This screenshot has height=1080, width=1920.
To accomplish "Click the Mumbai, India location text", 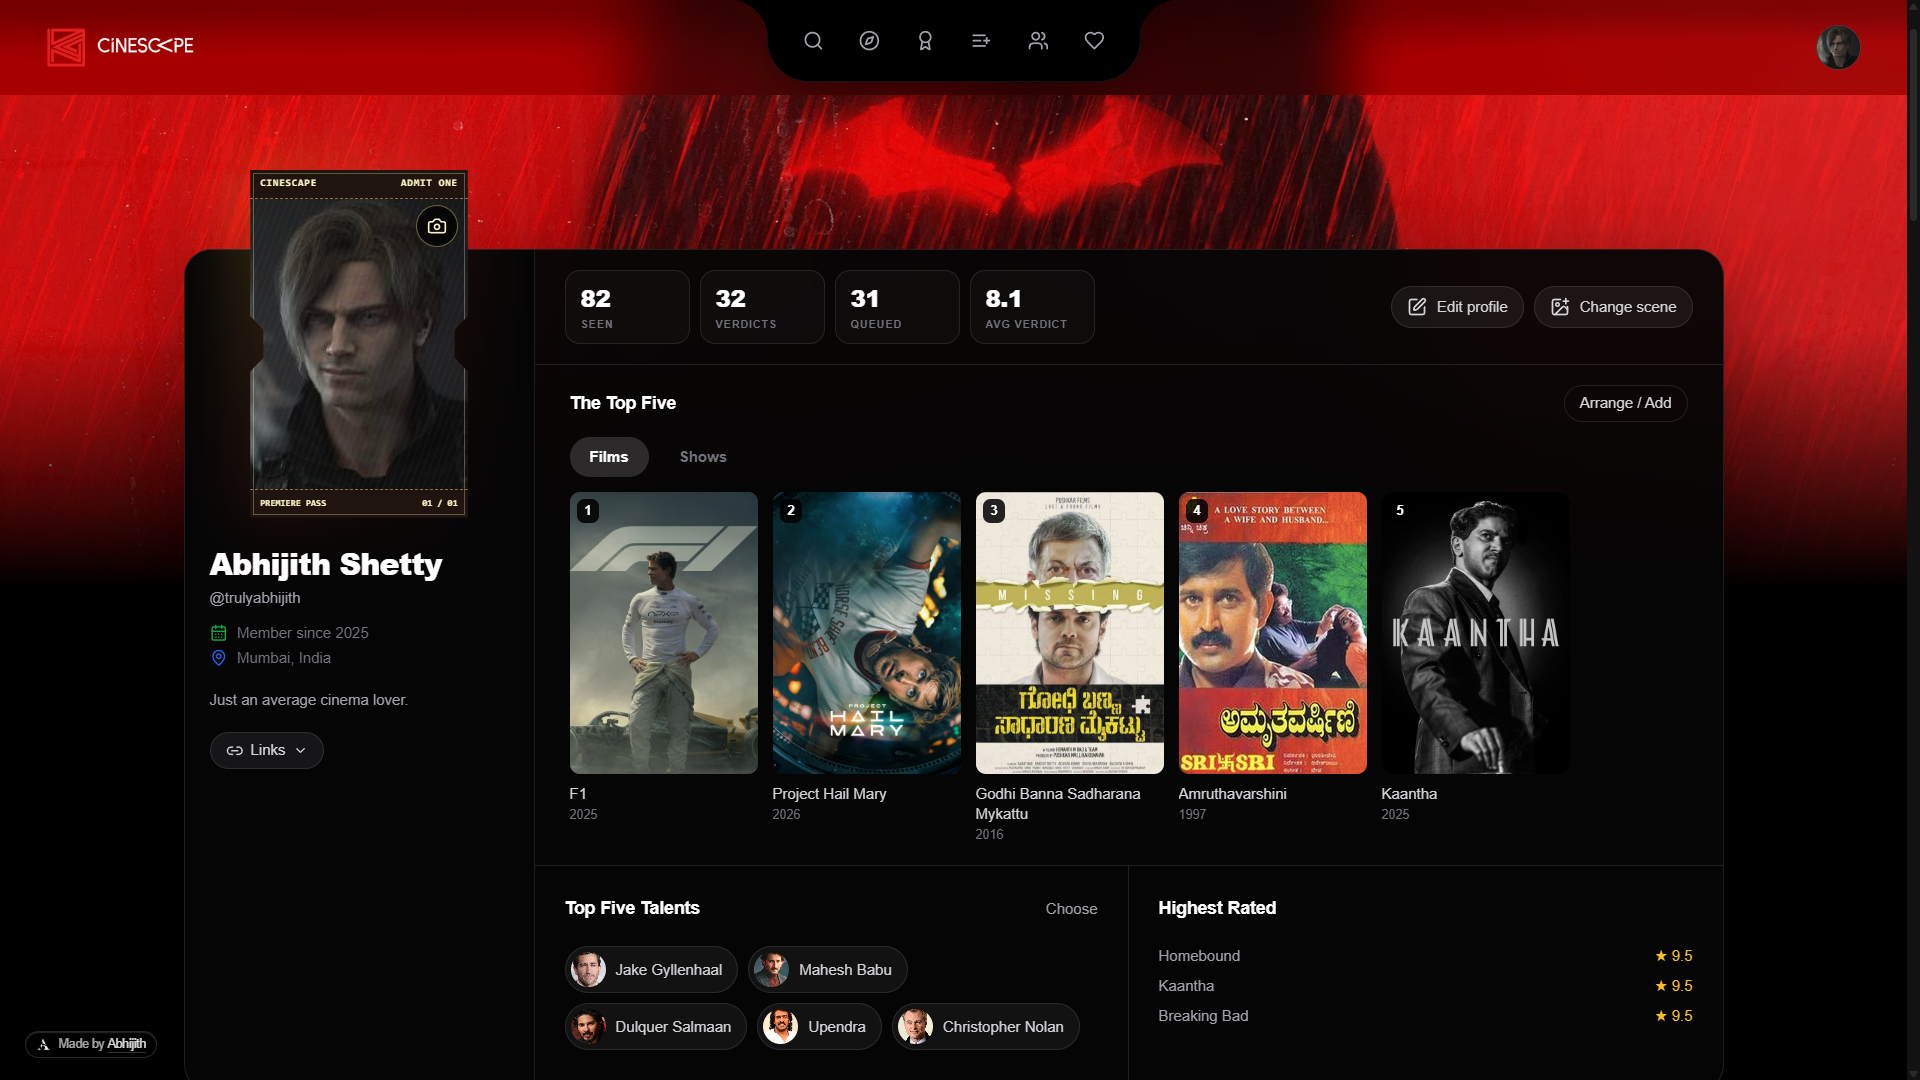I will click(284, 658).
